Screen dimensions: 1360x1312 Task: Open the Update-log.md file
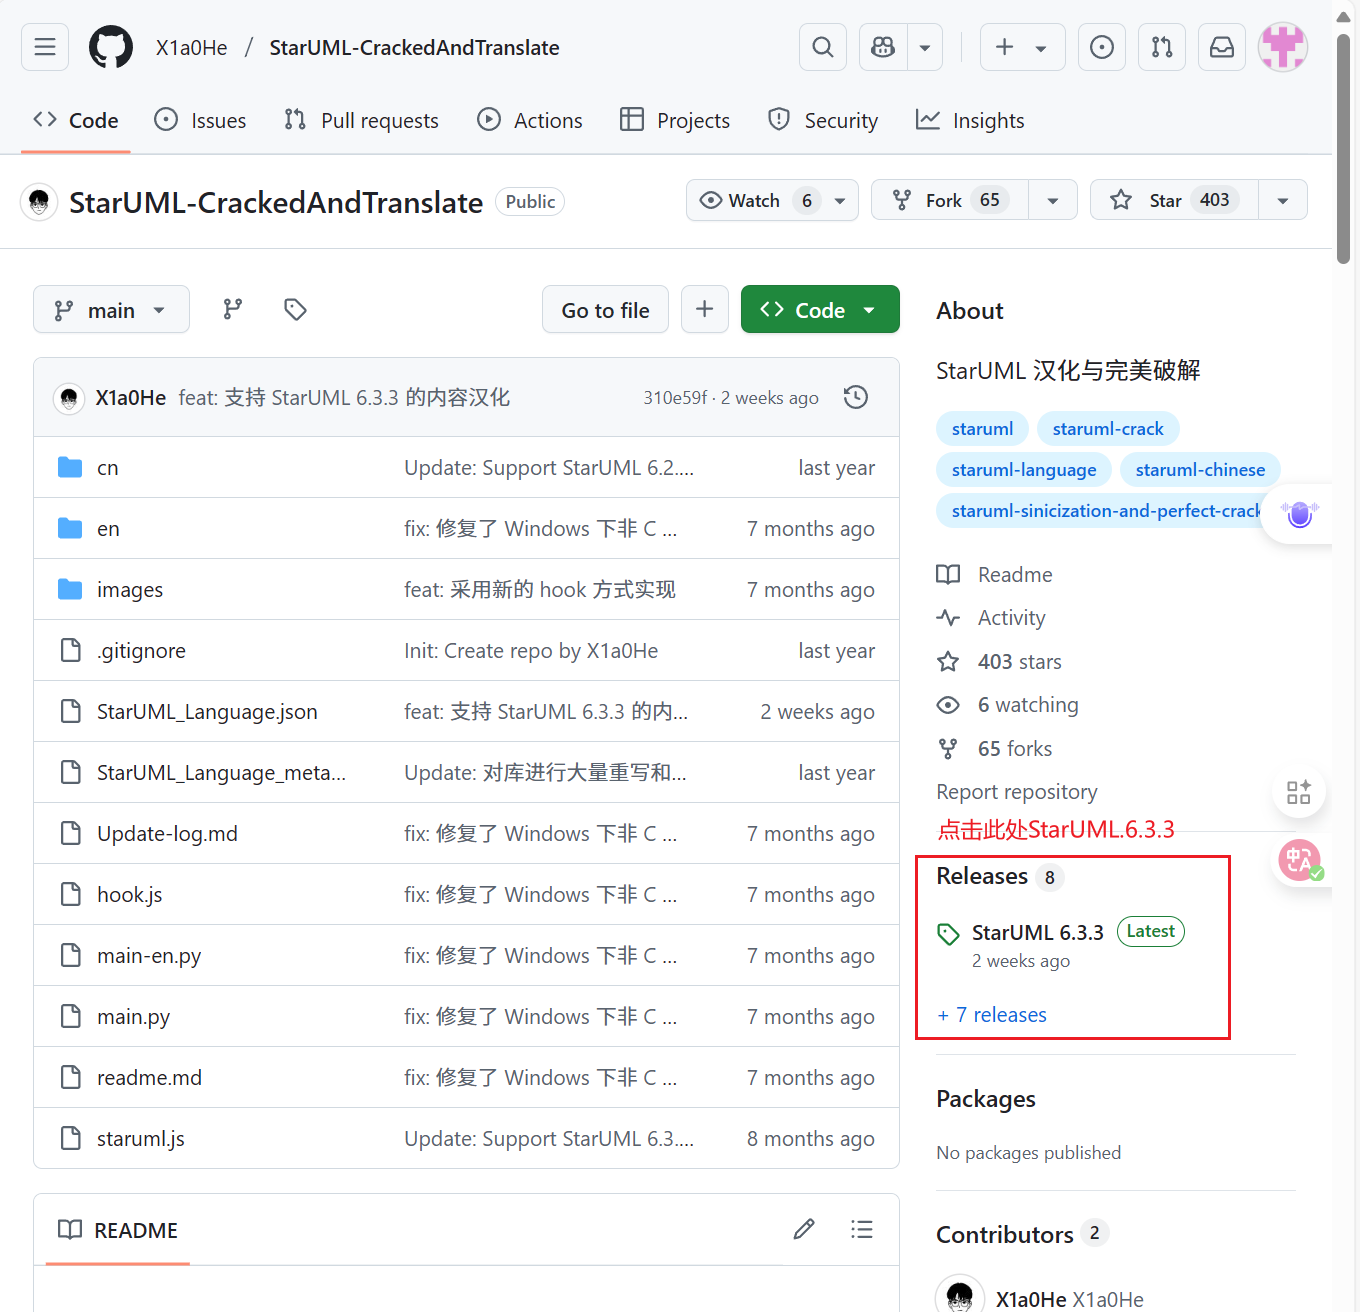pos(167,834)
